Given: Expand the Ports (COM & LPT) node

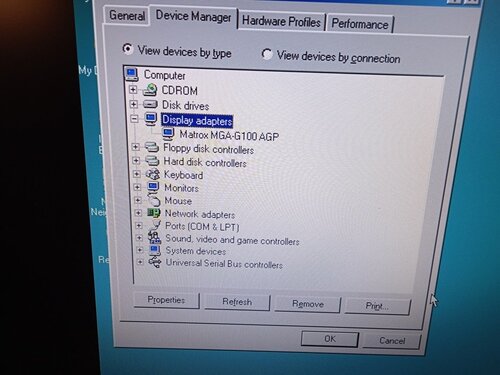Looking at the screenshot, I should (x=139, y=225).
